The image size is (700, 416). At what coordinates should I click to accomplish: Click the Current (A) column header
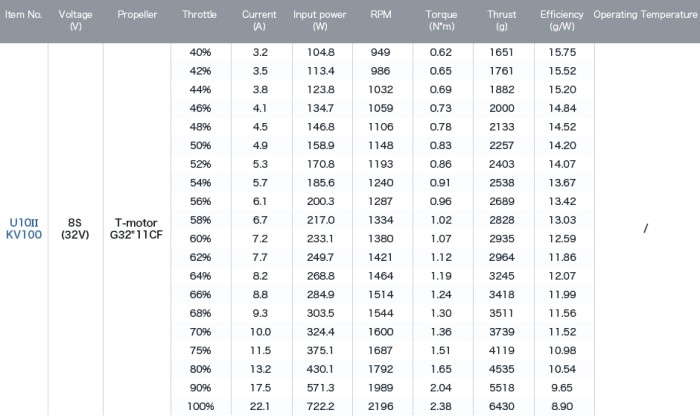click(259, 20)
